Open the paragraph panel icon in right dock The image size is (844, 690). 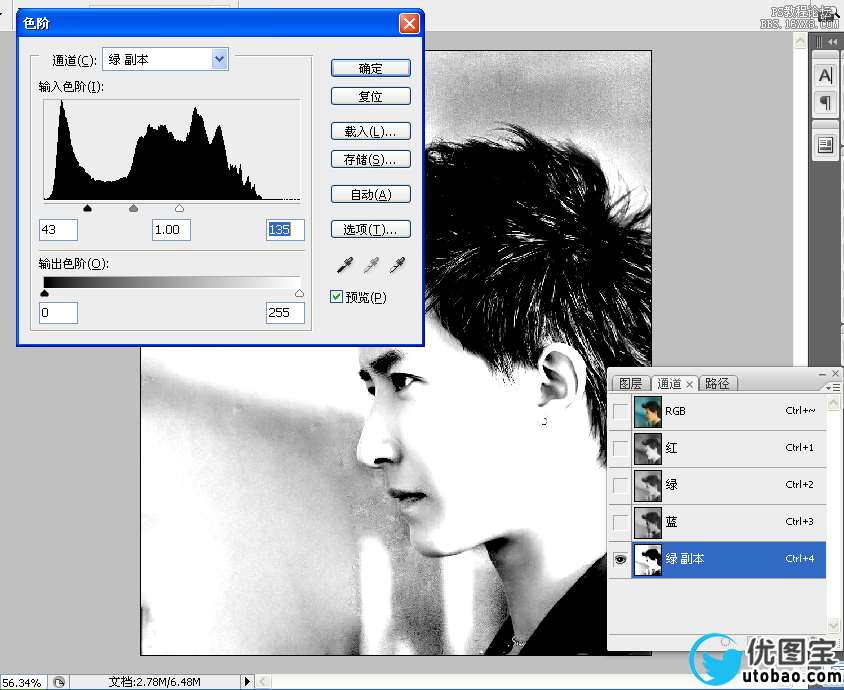(x=825, y=102)
